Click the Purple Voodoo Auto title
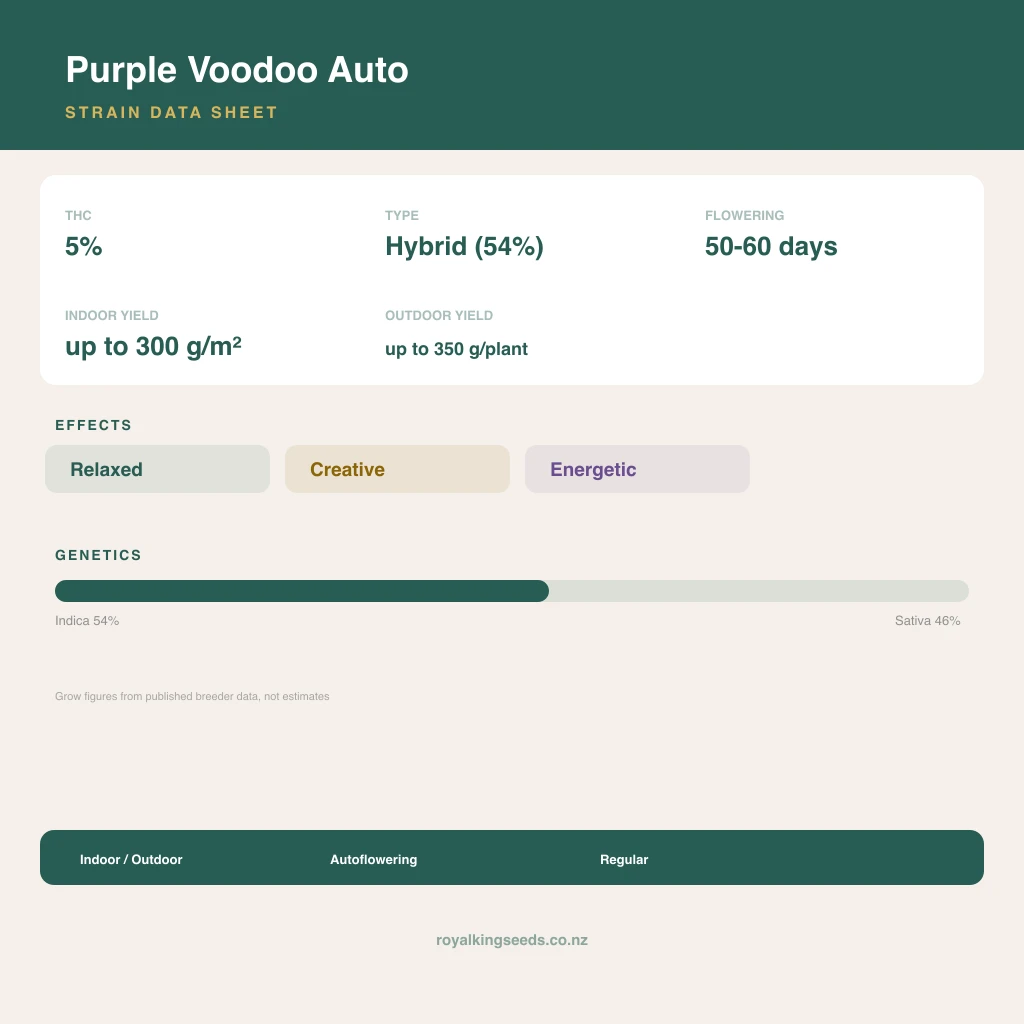This screenshot has width=1024, height=1024. 236,70
